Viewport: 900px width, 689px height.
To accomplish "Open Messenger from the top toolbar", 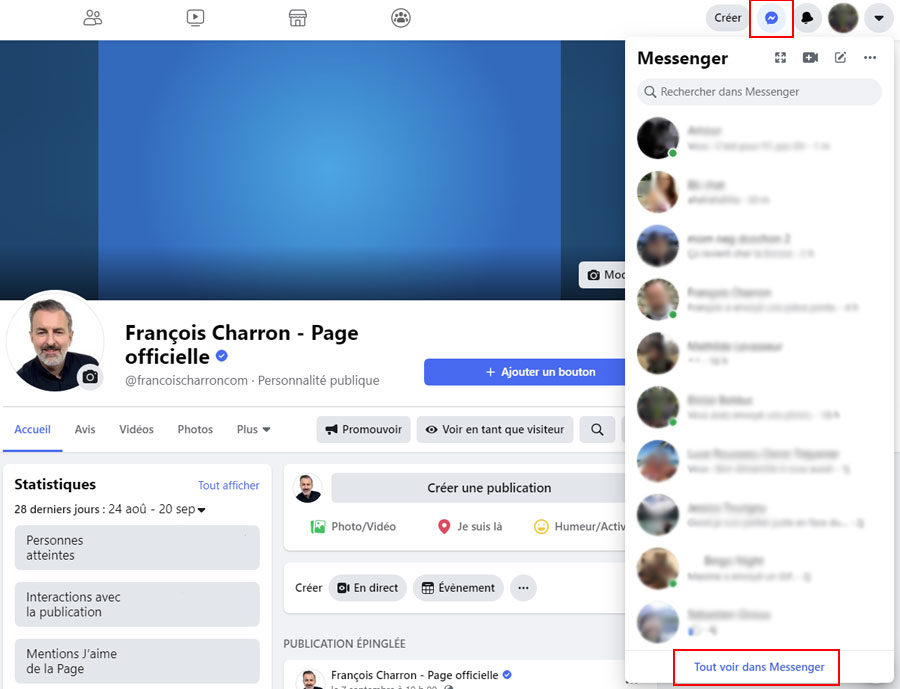I will [x=771, y=17].
